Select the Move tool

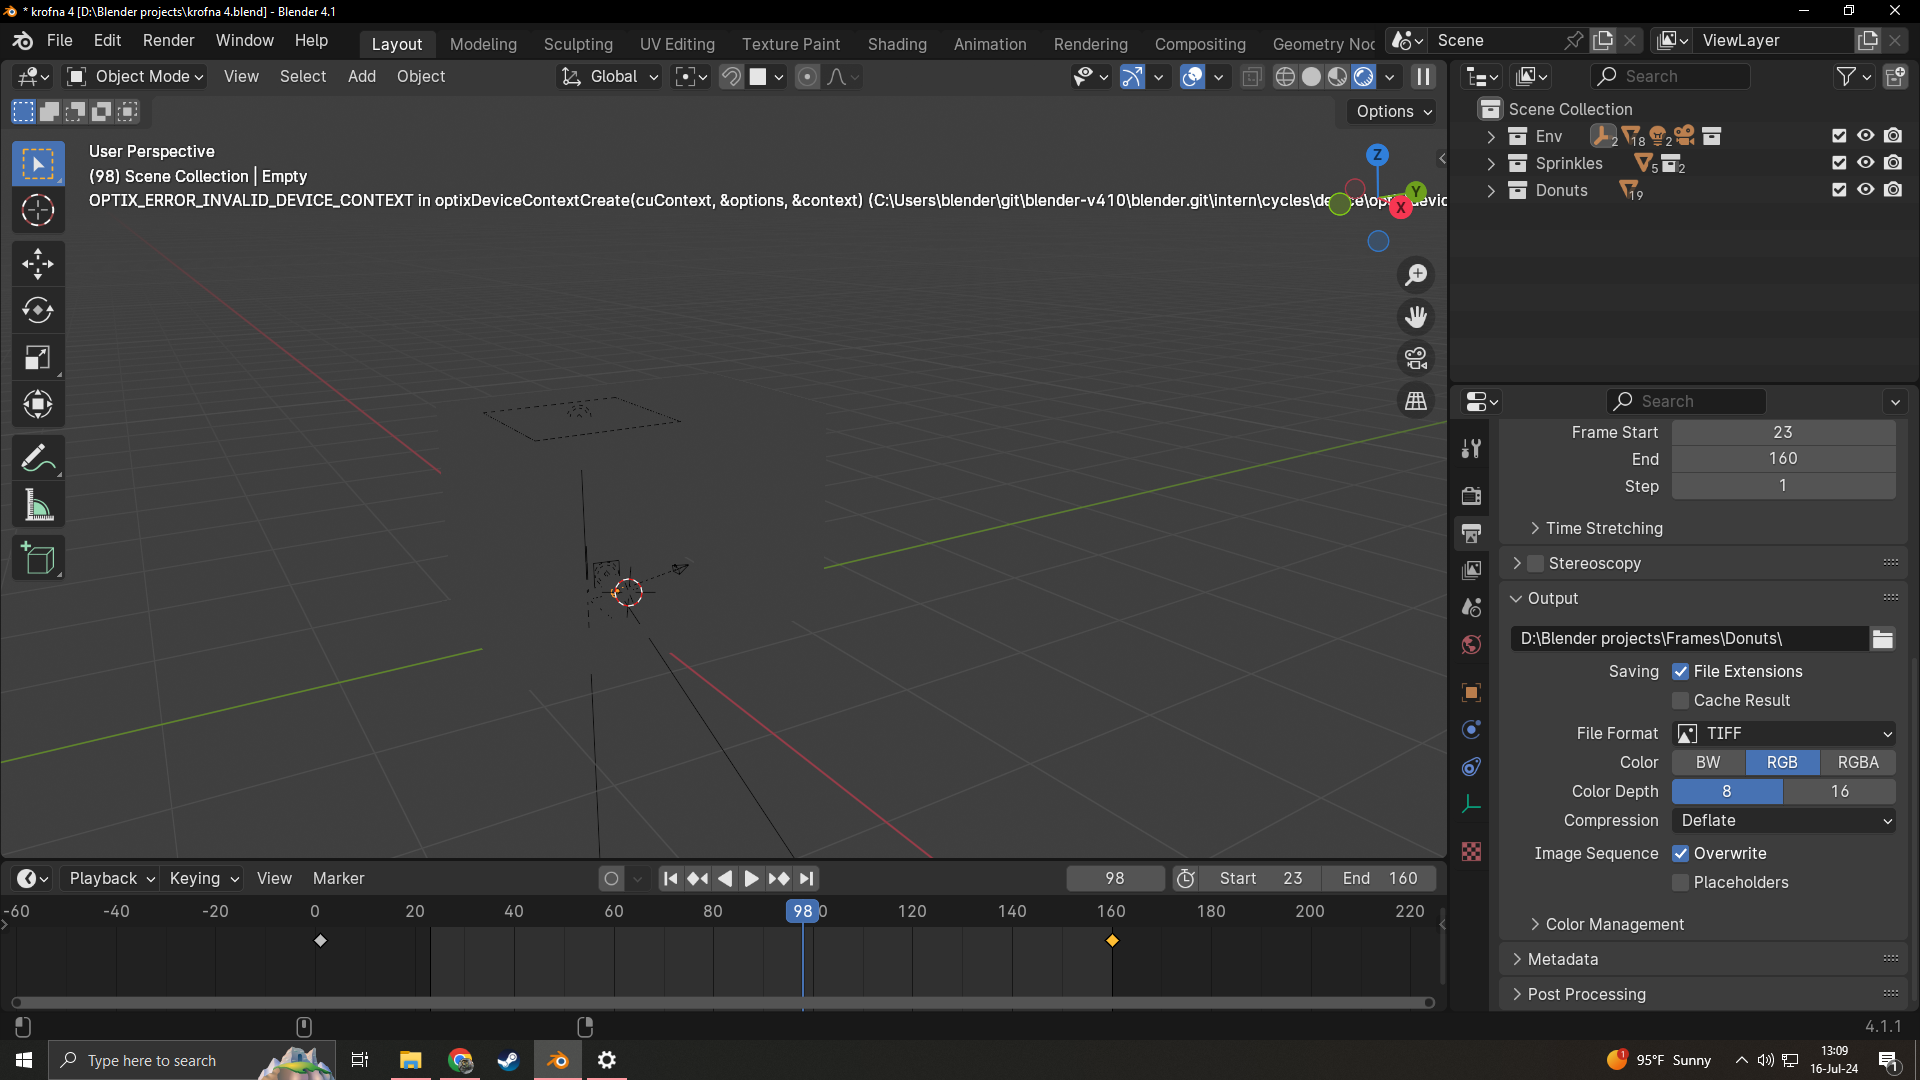[38, 264]
